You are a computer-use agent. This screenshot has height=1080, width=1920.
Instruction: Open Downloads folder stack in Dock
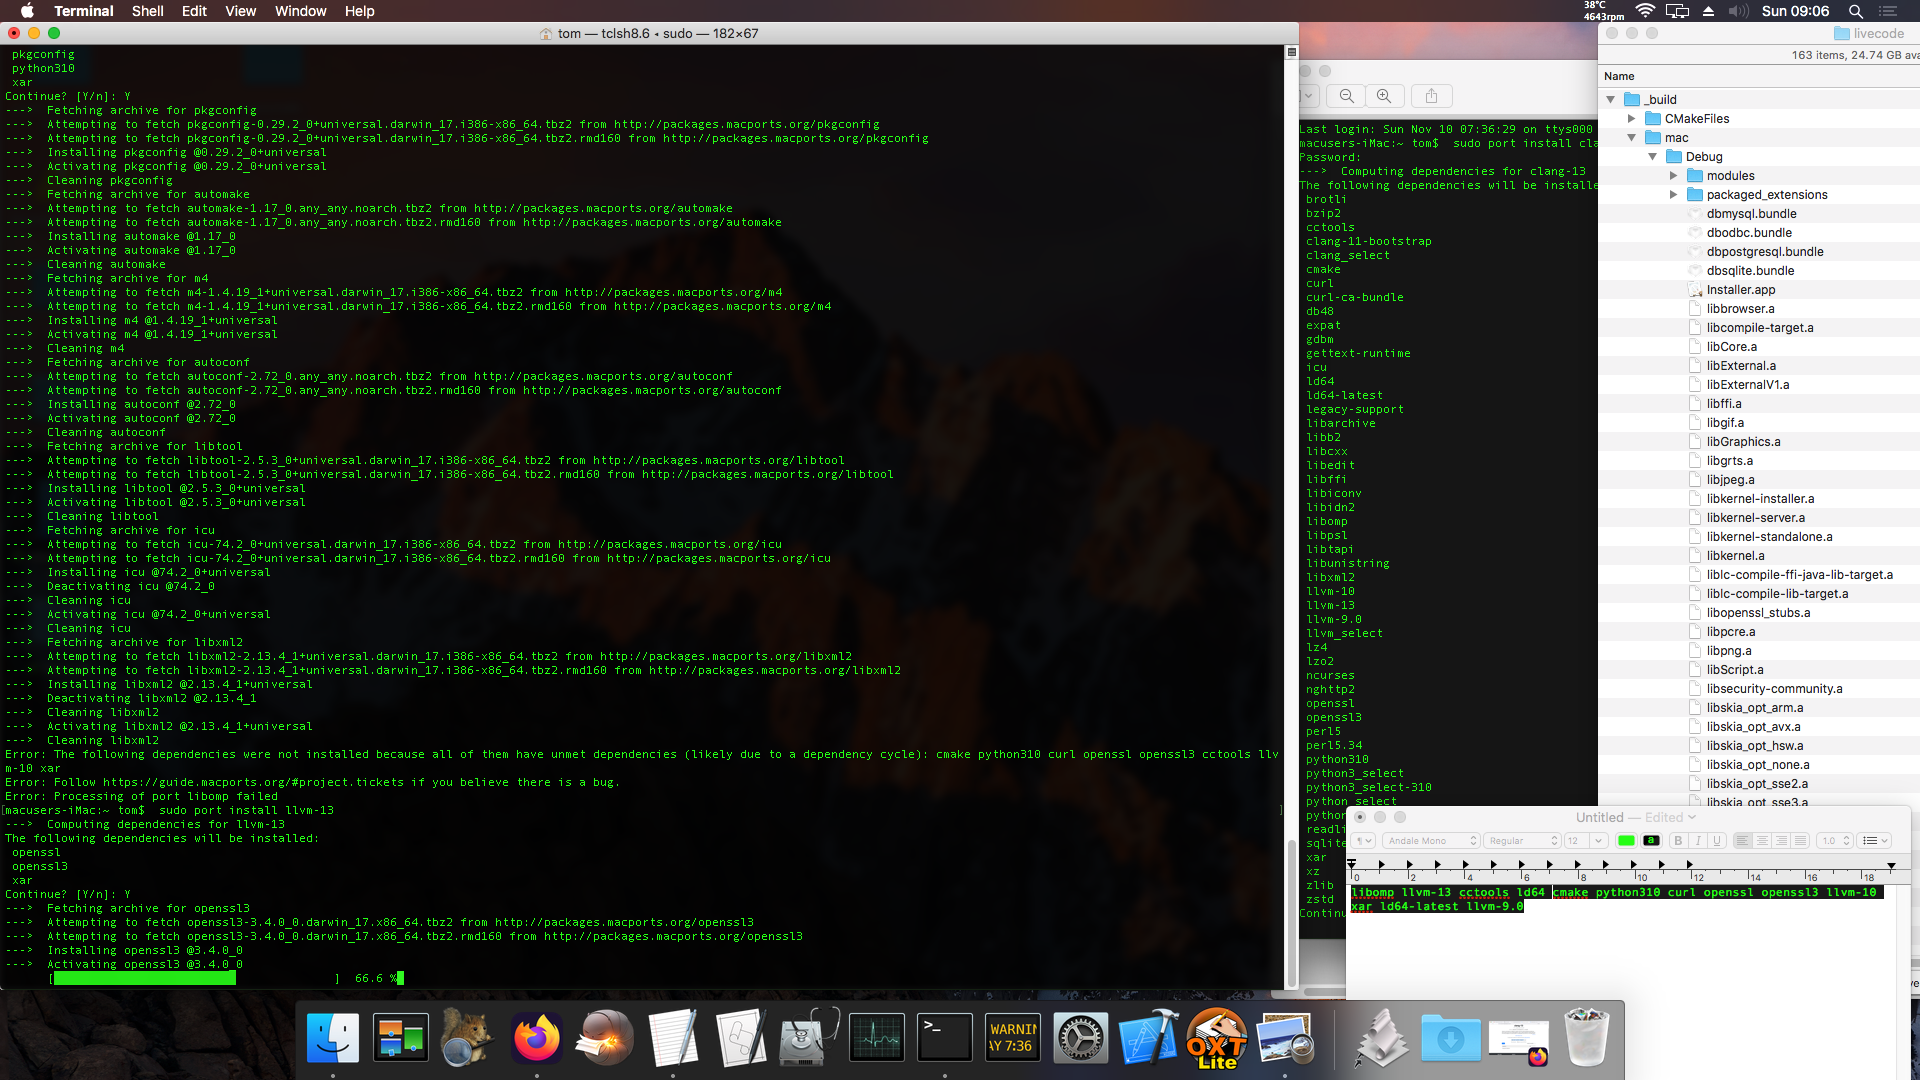pyautogui.click(x=1451, y=1037)
